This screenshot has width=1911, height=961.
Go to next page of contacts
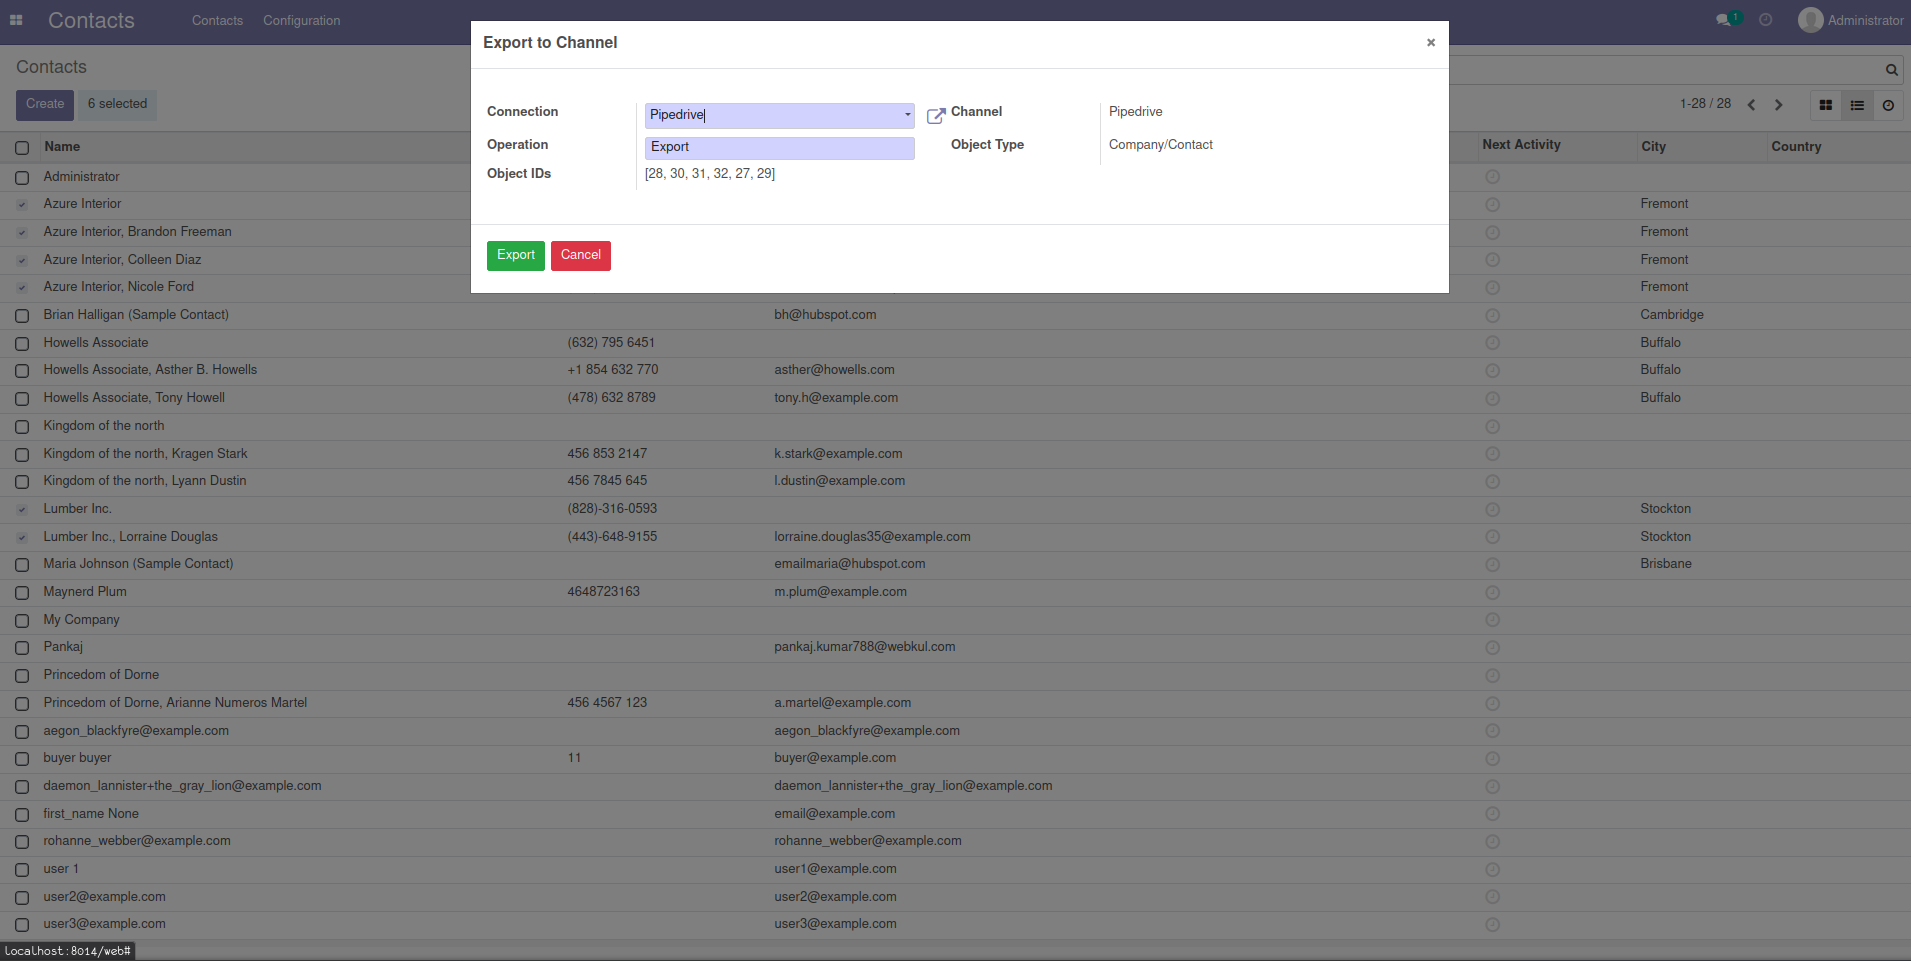point(1778,105)
